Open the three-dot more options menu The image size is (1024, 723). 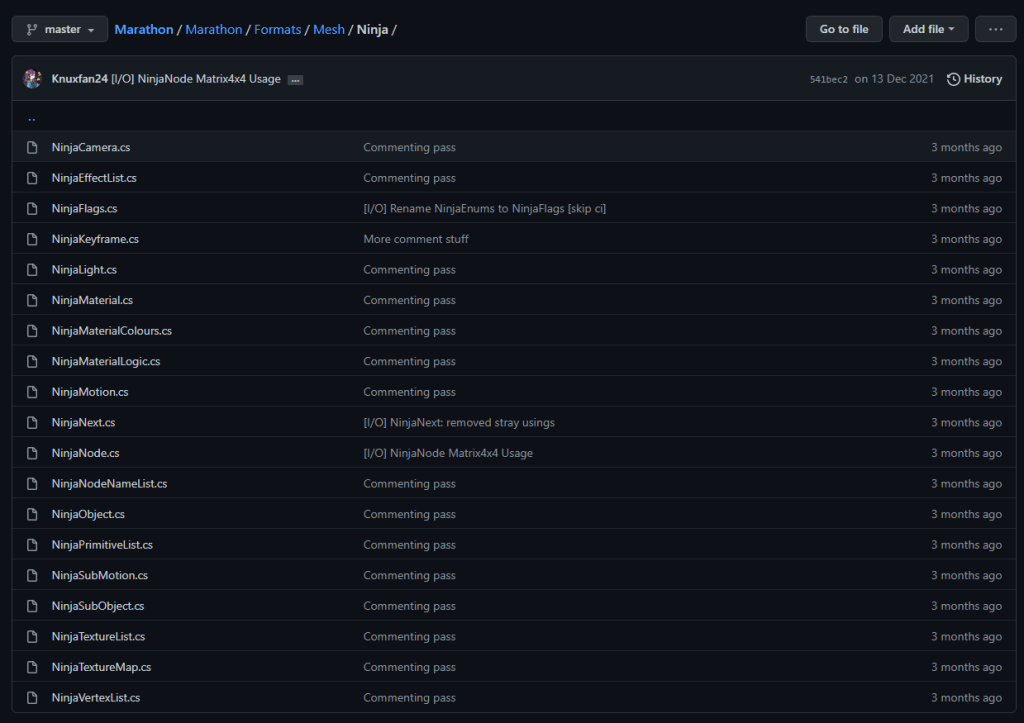[x=995, y=30]
